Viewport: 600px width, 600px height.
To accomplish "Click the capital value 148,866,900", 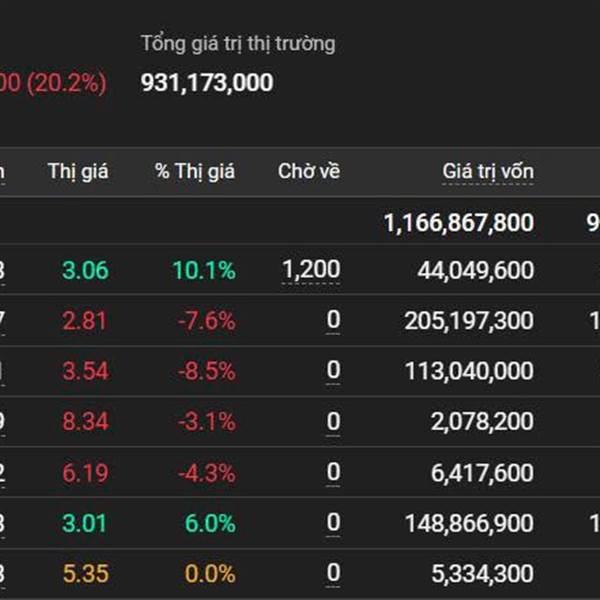I will pos(469,523).
